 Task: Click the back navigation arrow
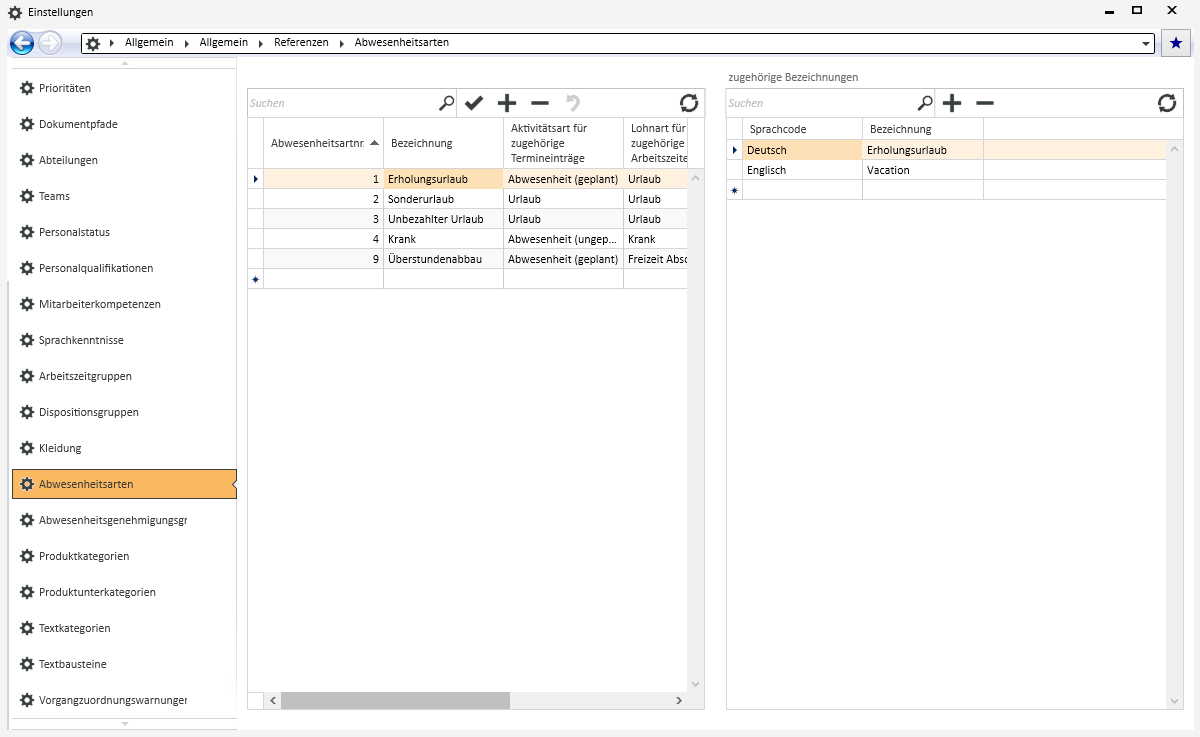tap(22, 43)
